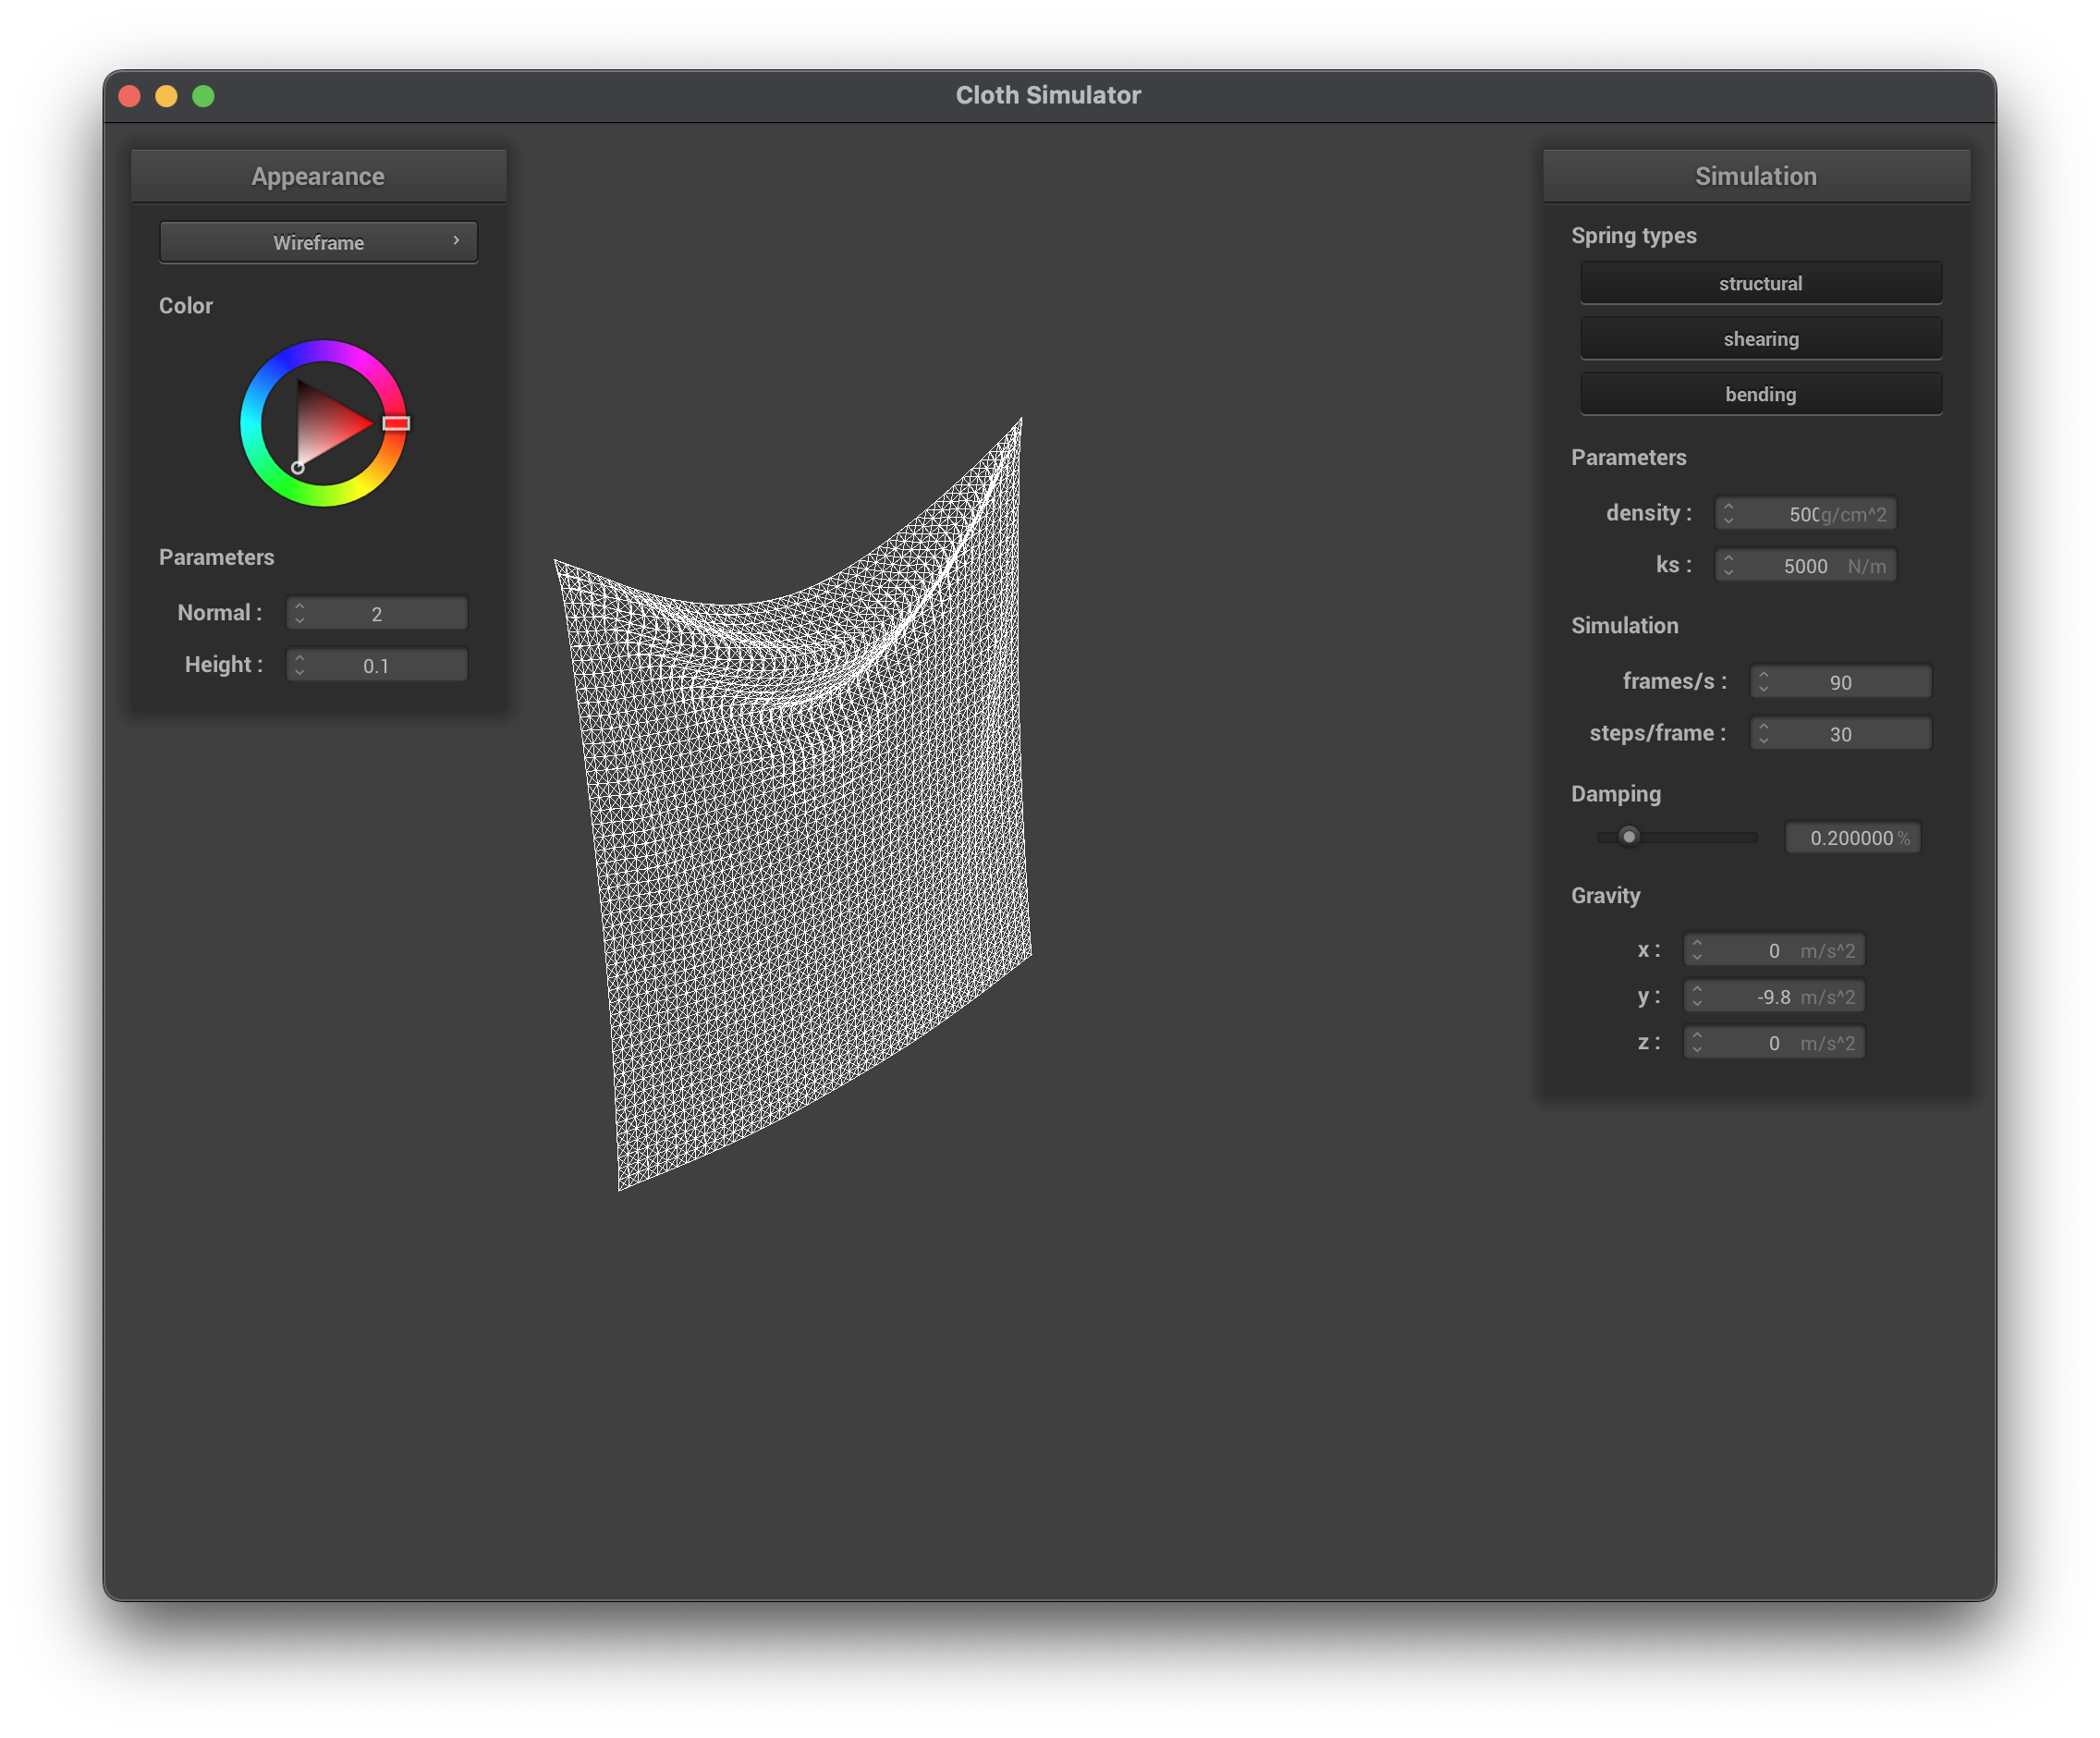Click the red hue marker on color wheel
The width and height of the screenshot is (2100, 1738).
396,423
